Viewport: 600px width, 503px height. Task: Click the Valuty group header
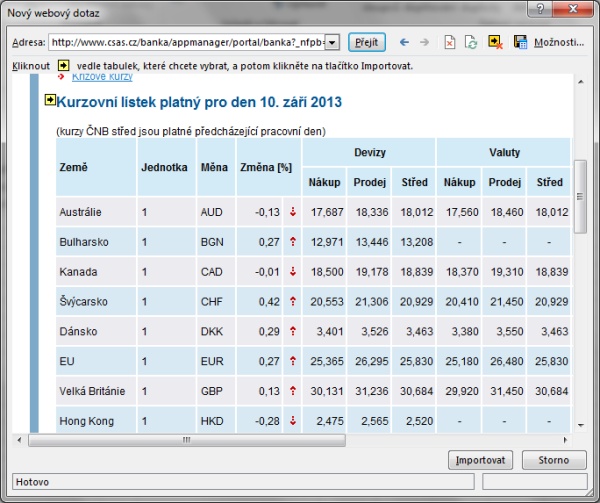pyautogui.click(x=504, y=152)
